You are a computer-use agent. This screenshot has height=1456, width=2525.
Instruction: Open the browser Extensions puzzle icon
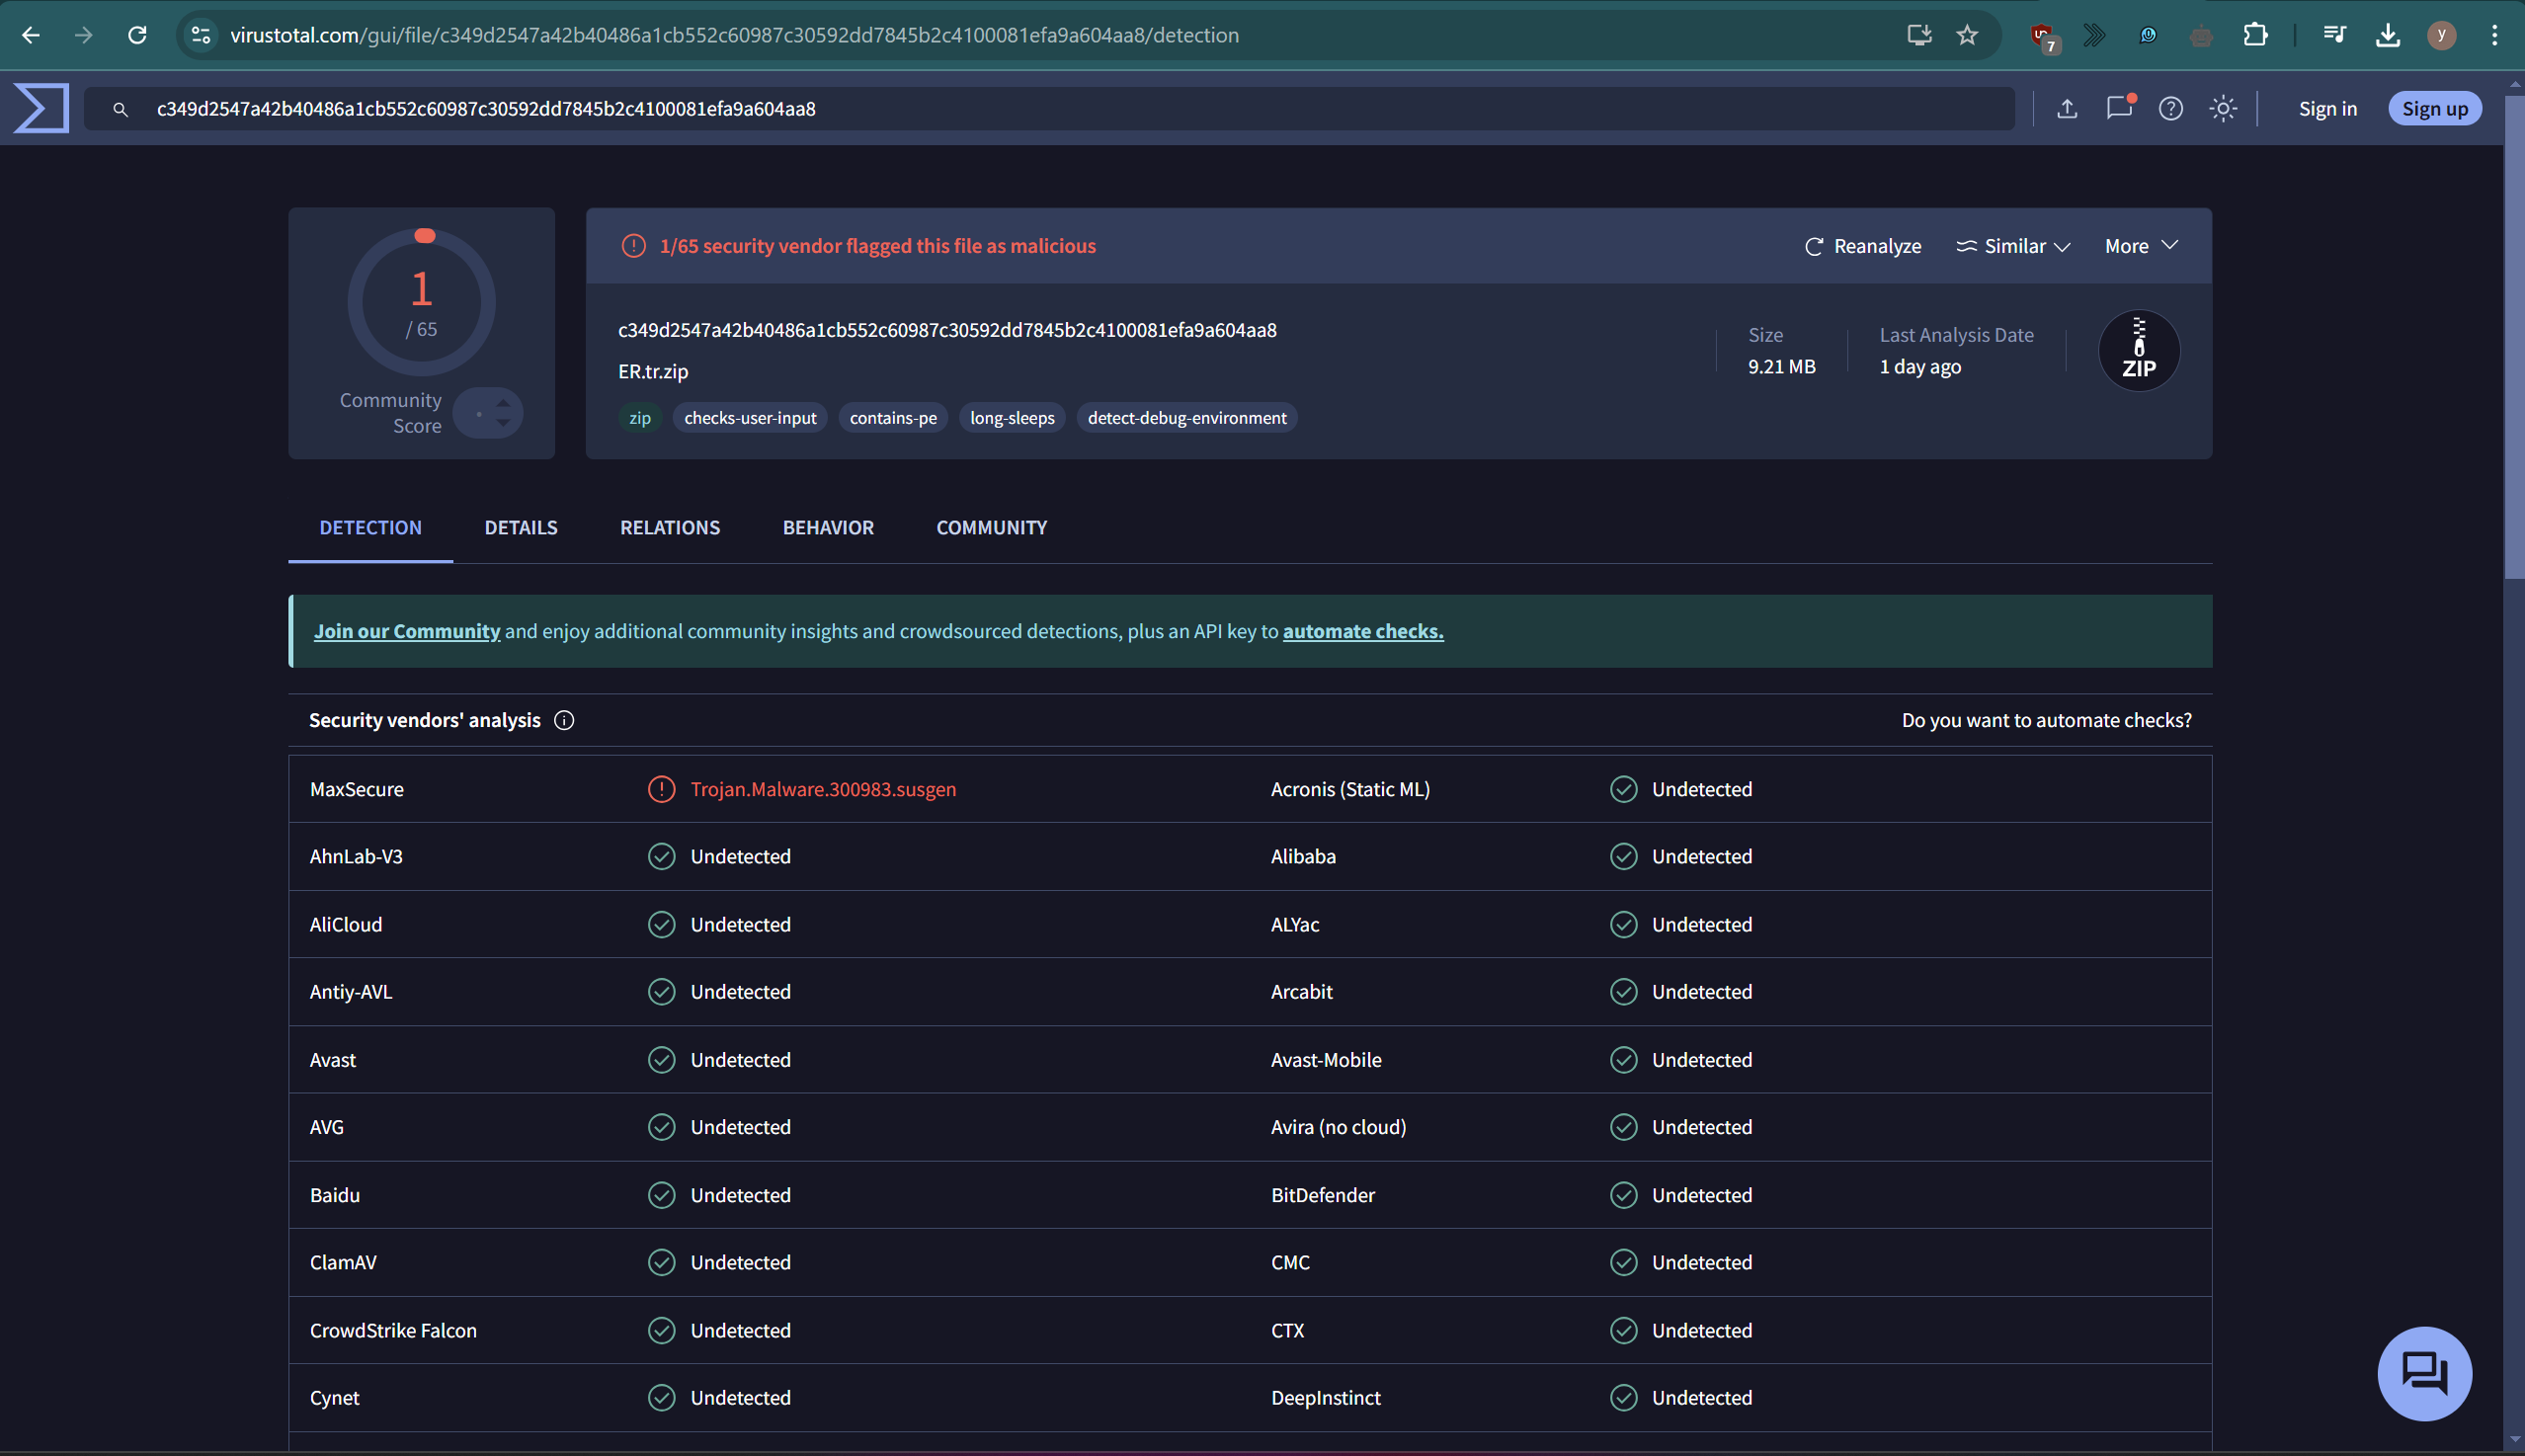pyautogui.click(x=2255, y=35)
